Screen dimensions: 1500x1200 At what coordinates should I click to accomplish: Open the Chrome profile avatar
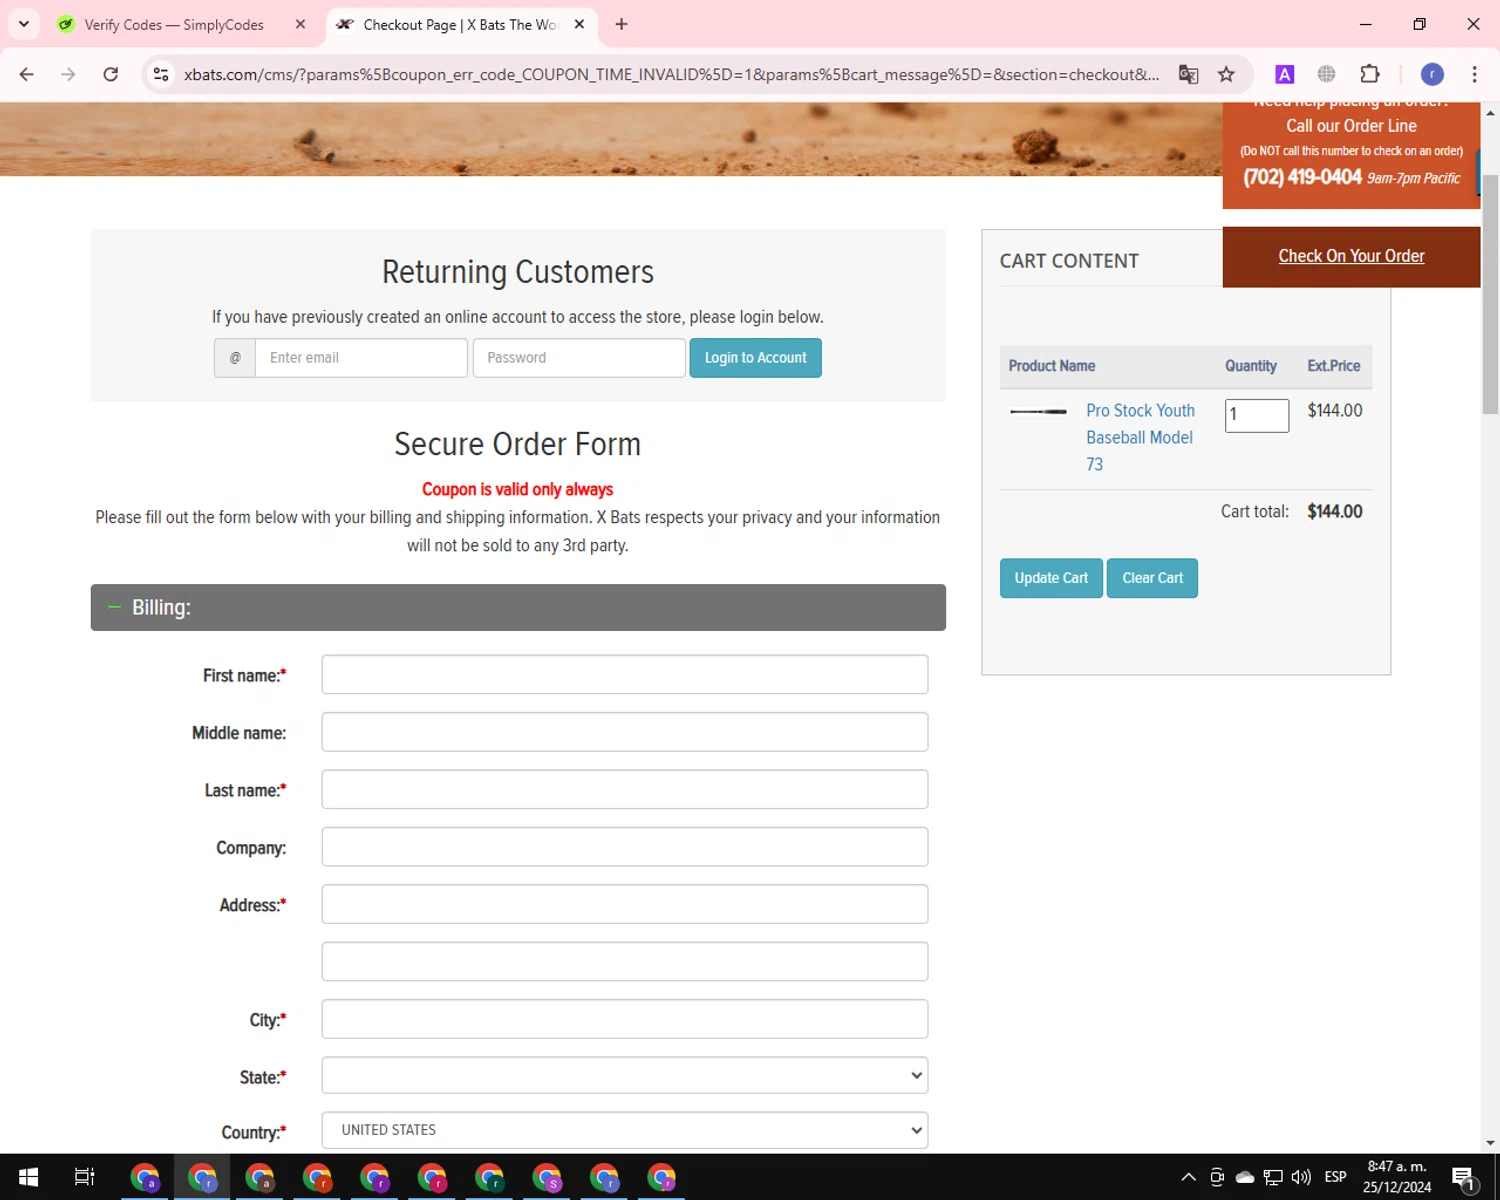[1432, 74]
